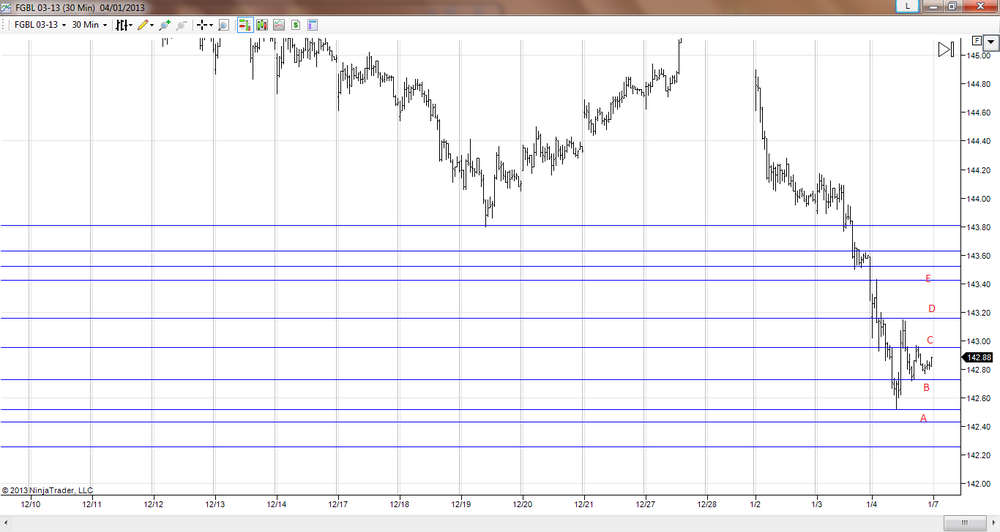
Task: Open the Data Series candlestick icon
Action: [262, 25]
